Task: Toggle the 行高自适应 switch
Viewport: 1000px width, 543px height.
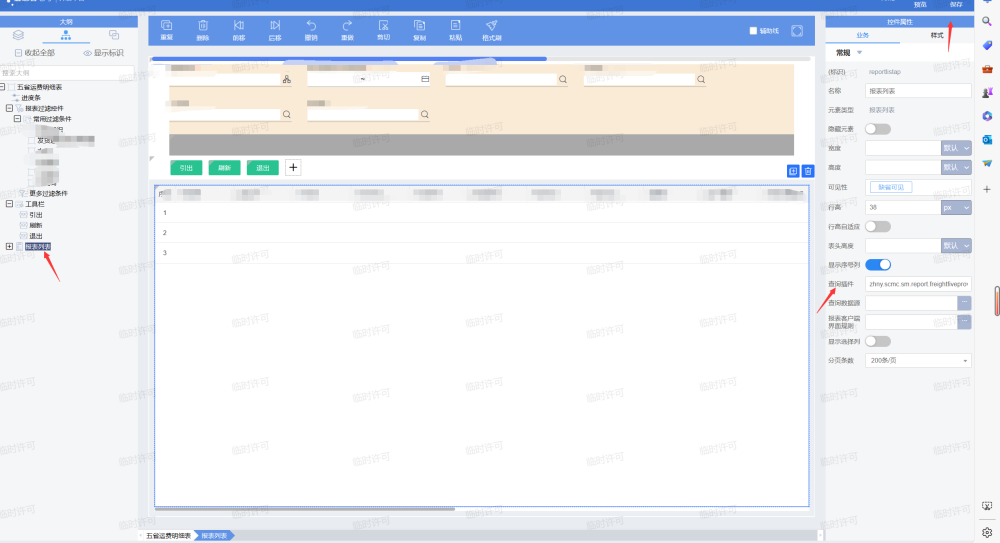Action: [x=878, y=227]
